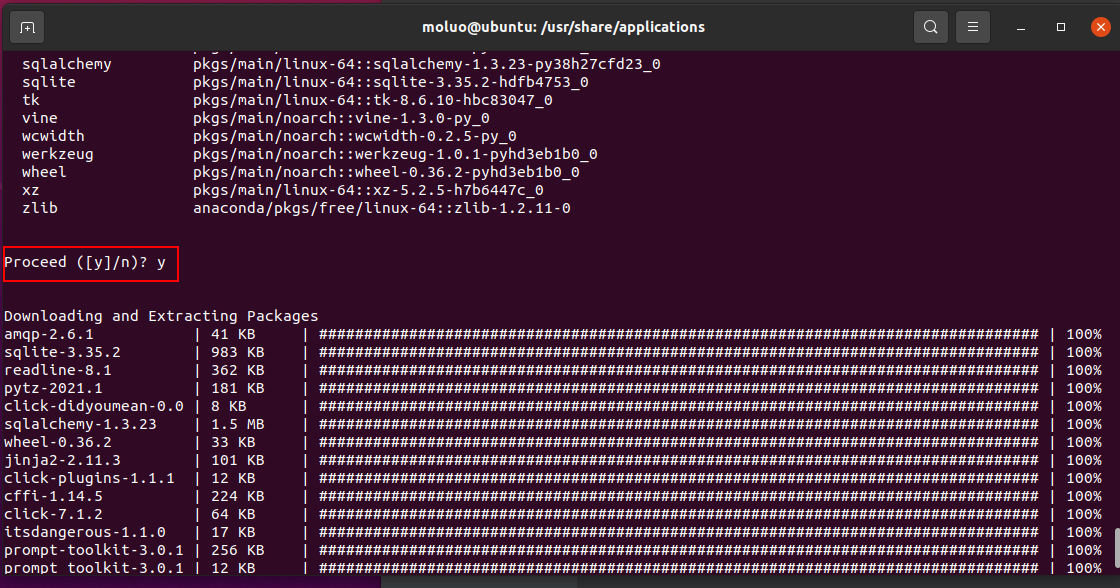Click the '1.5 MB' size value
This screenshot has width=1120, height=588.
[x=238, y=424]
